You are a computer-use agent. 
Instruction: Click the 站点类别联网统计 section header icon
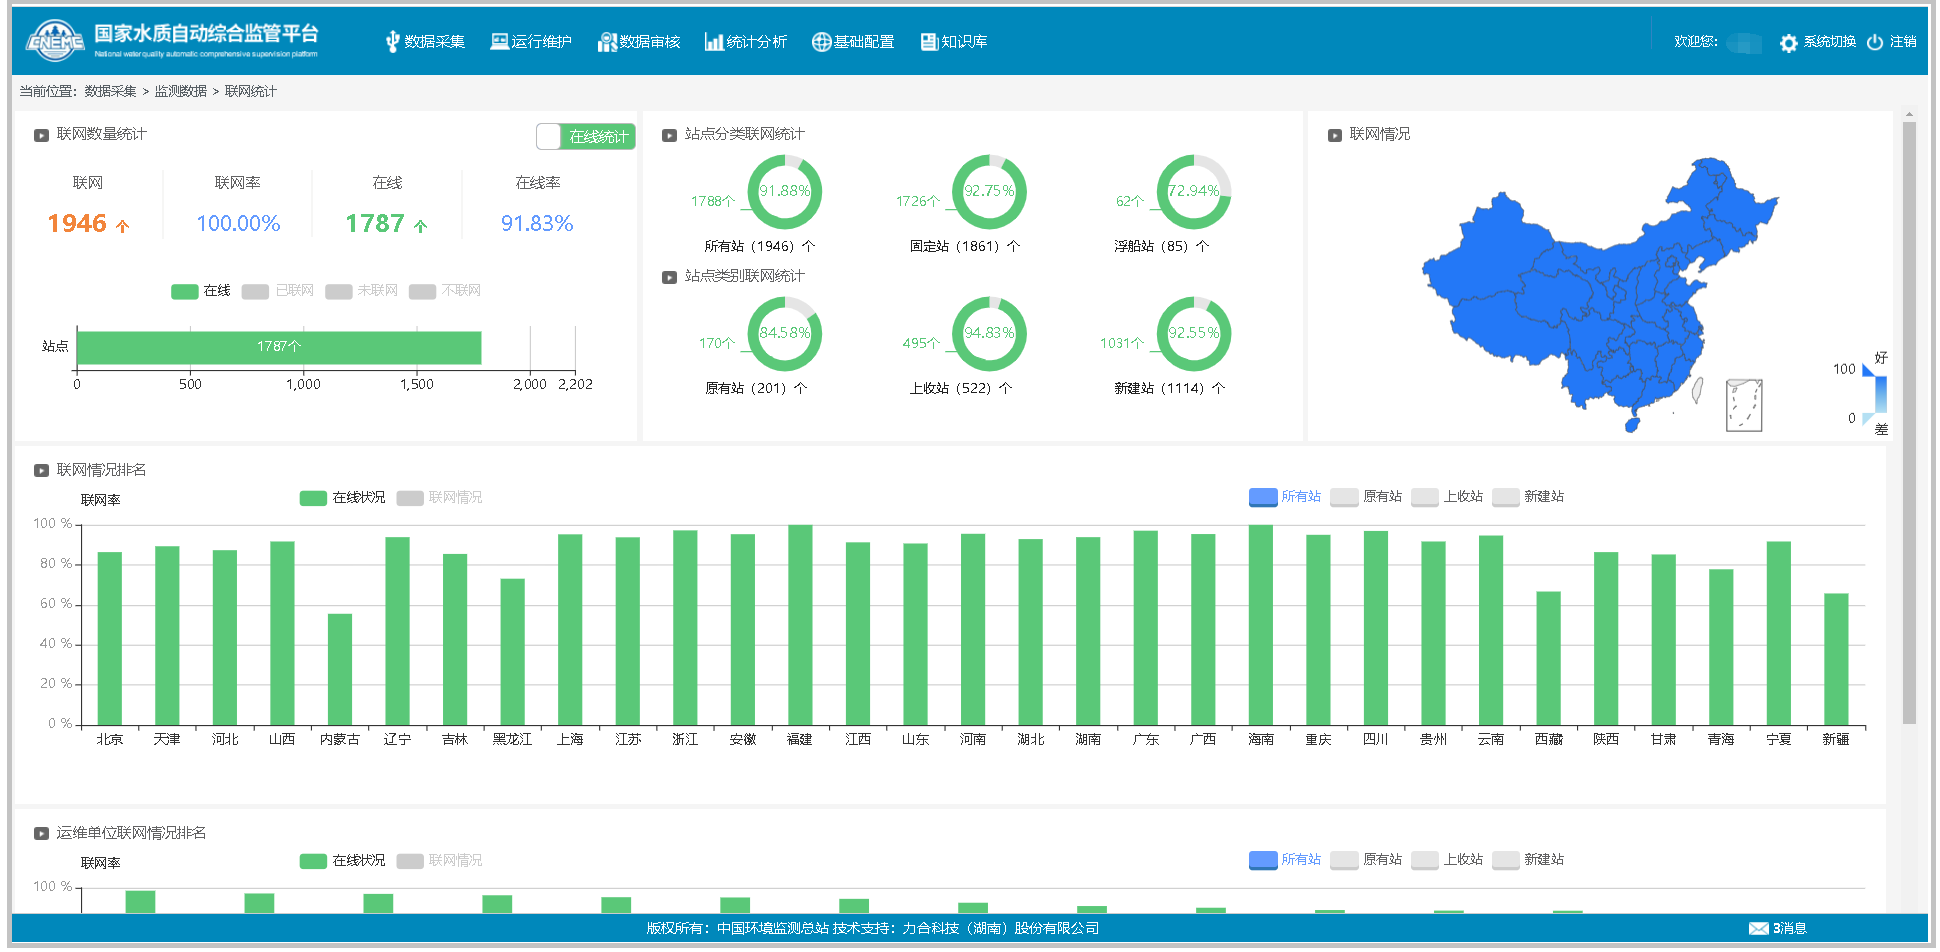tap(669, 277)
